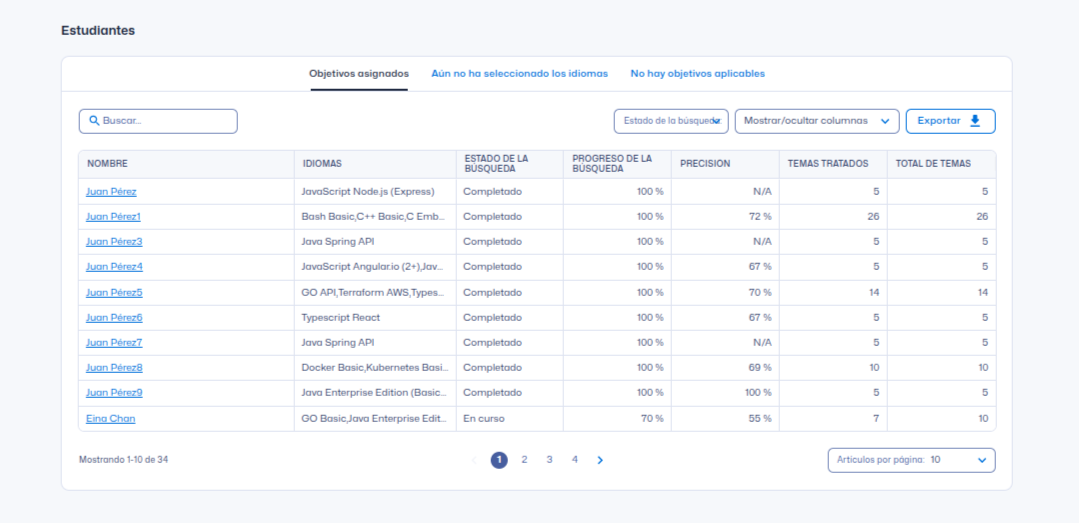Switch to Objetivos asignados tab
Image resolution: width=1079 pixels, height=523 pixels.
(x=358, y=74)
